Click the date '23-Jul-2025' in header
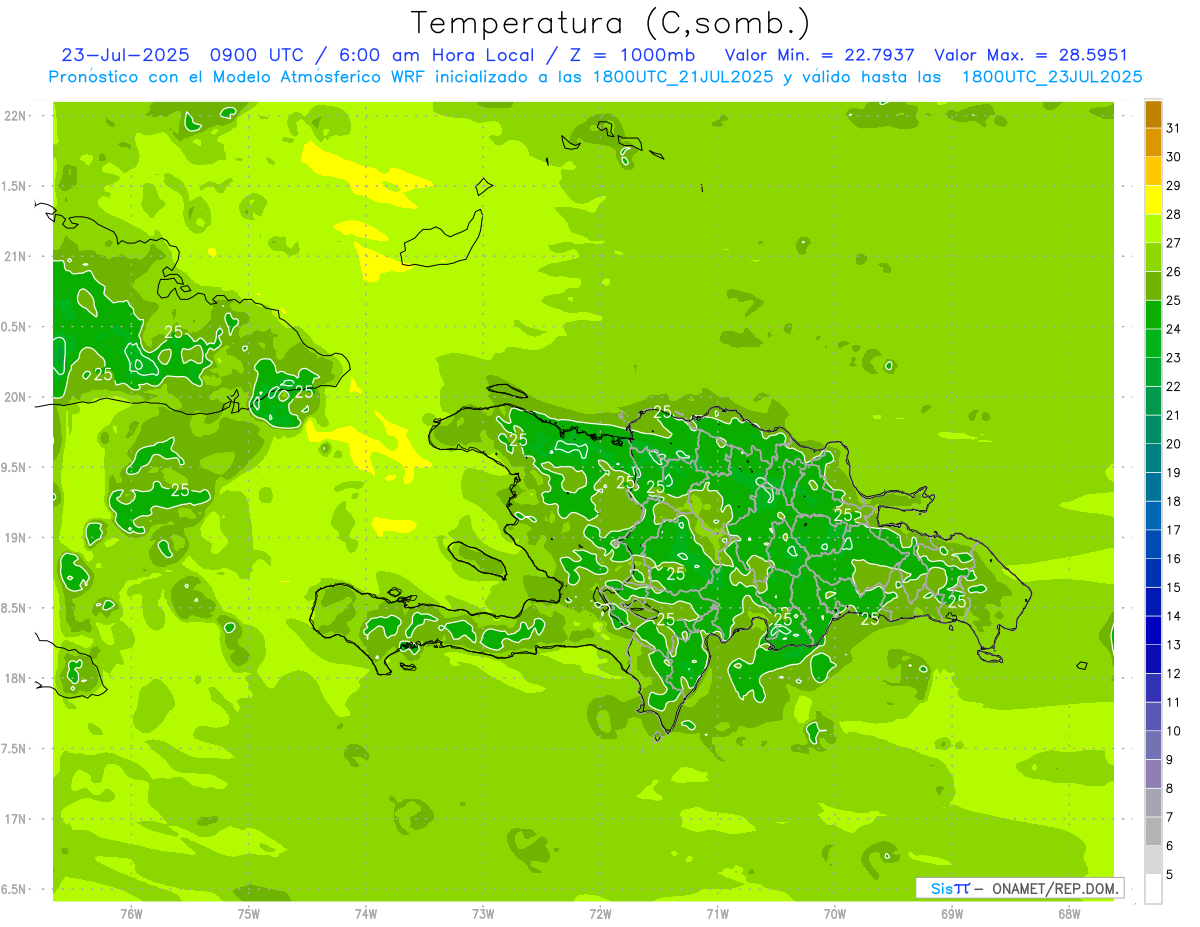Image resolution: width=1200 pixels, height=927 pixels. (126, 55)
